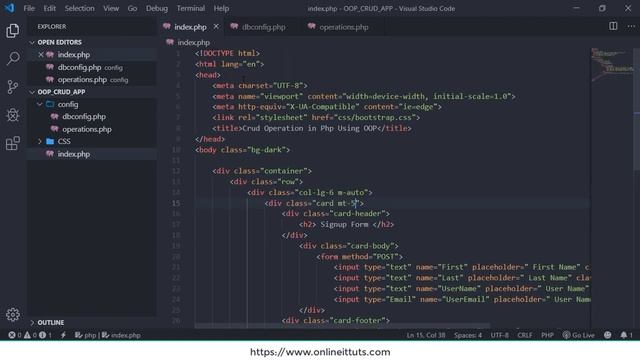Open notifications bell in status bar
The image size is (640, 360).
(626, 335)
